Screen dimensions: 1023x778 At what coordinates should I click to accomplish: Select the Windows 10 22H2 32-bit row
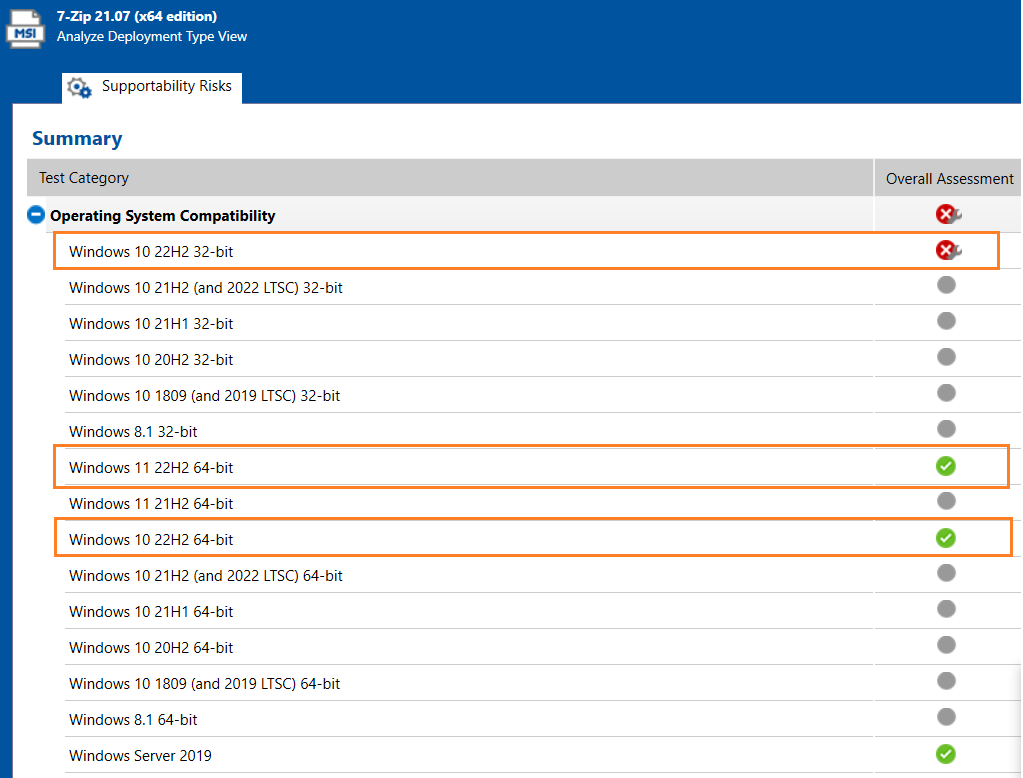coord(151,252)
